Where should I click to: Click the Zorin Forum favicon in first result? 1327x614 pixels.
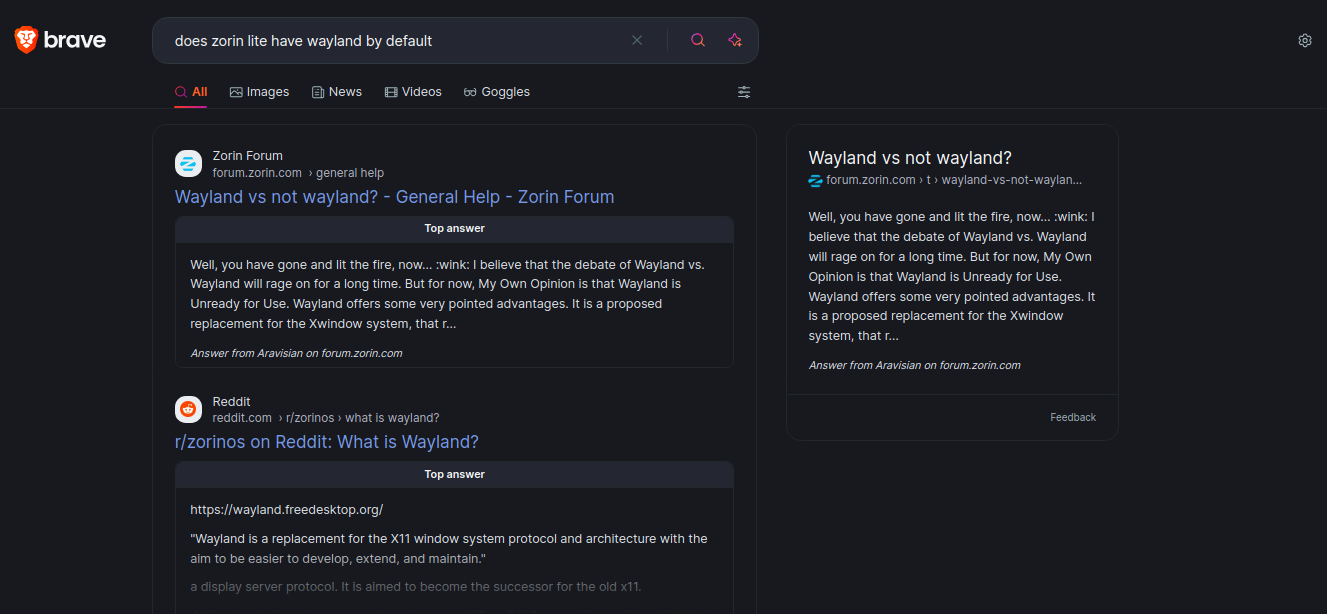click(x=189, y=164)
